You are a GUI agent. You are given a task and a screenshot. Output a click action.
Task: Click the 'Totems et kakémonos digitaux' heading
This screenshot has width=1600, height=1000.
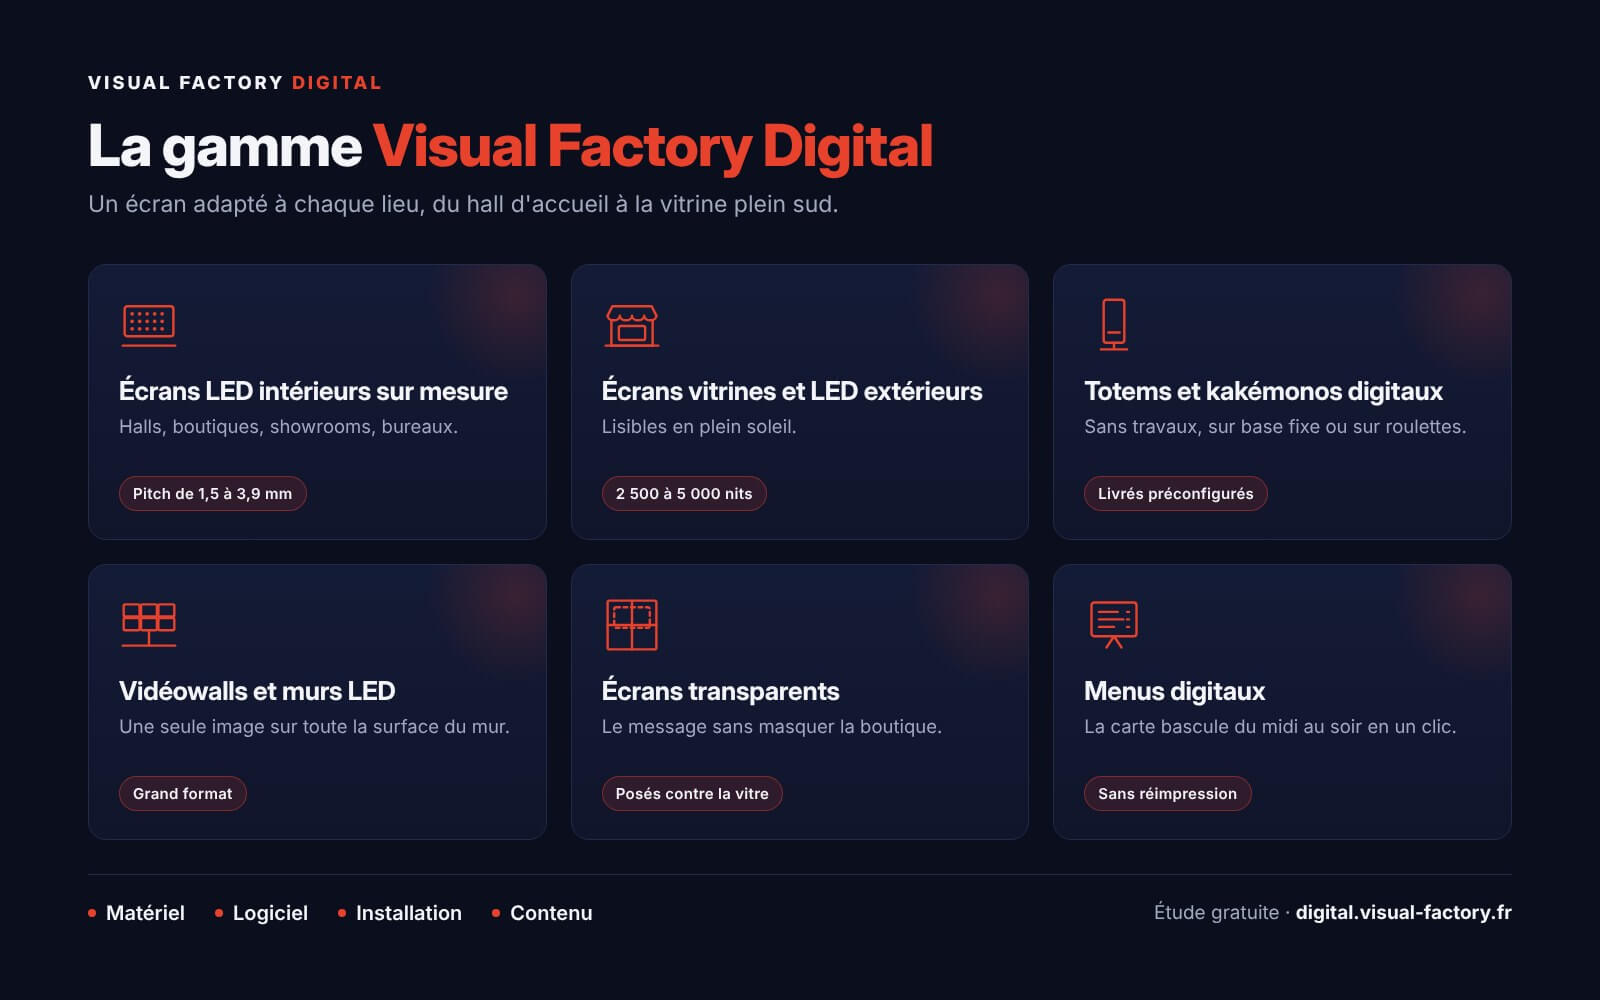(1263, 391)
